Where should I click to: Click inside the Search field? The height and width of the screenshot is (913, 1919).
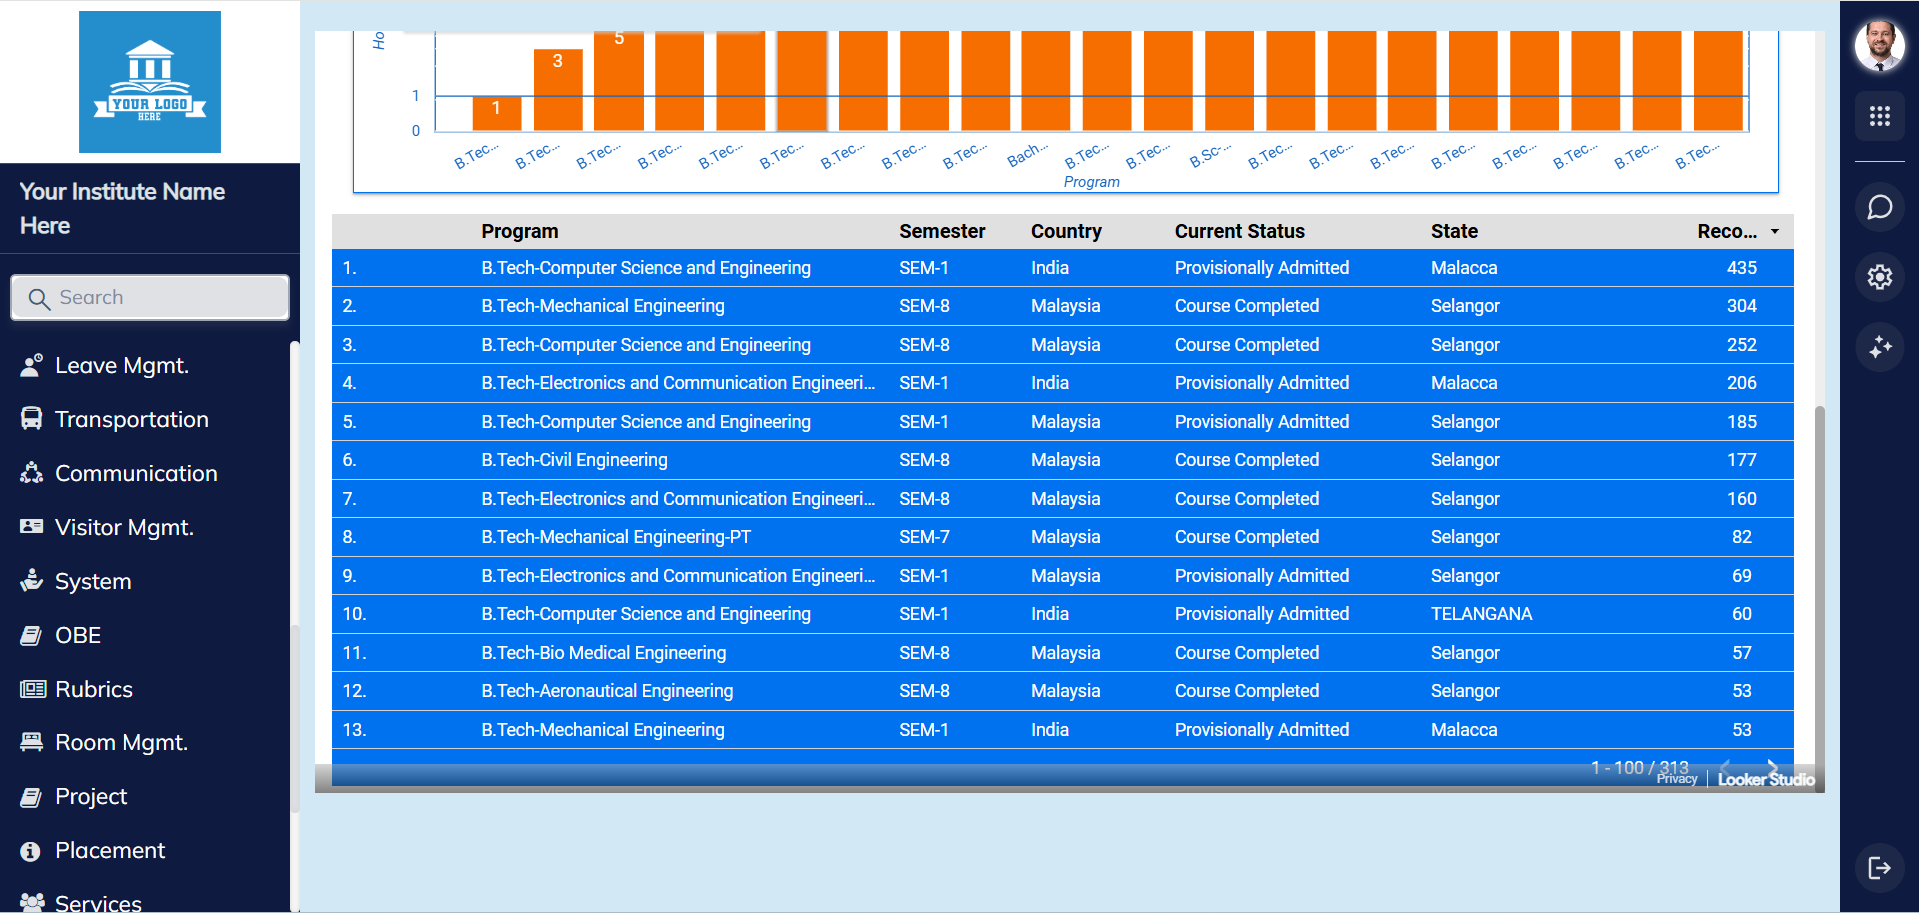click(x=150, y=297)
